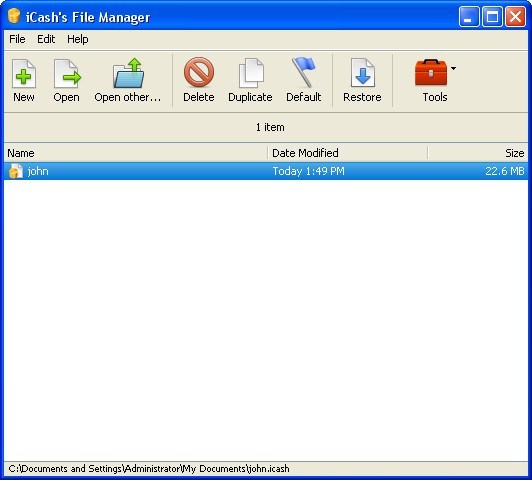Expand the Tools dropdown arrow
The width and height of the screenshot is (532, 480).
pyautogui.click(x=453, y=69)
